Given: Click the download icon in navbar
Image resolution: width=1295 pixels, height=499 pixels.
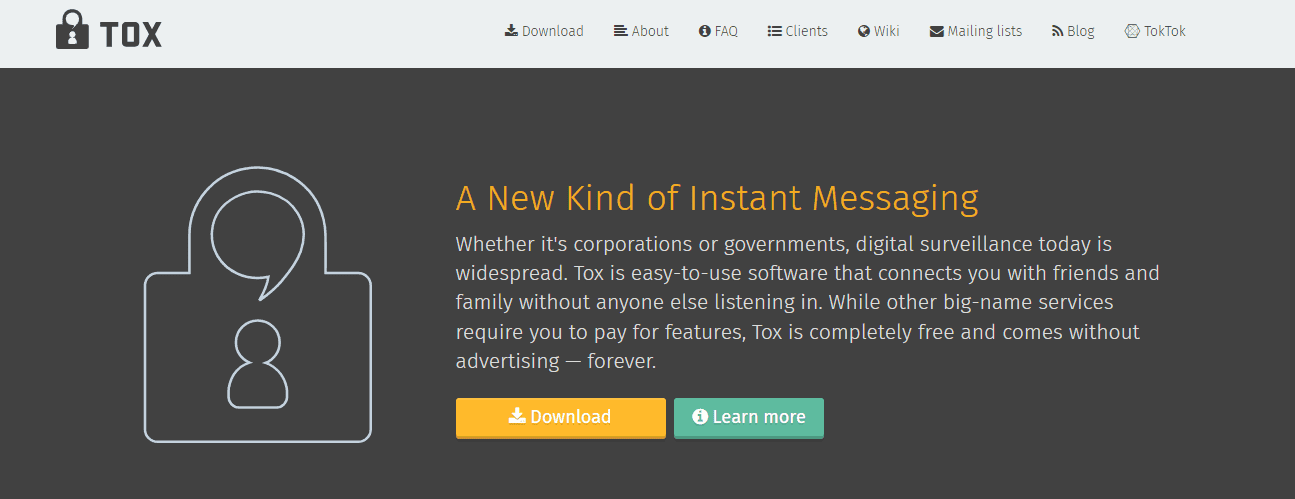Looking at the screenshot, I should [511, 31].
